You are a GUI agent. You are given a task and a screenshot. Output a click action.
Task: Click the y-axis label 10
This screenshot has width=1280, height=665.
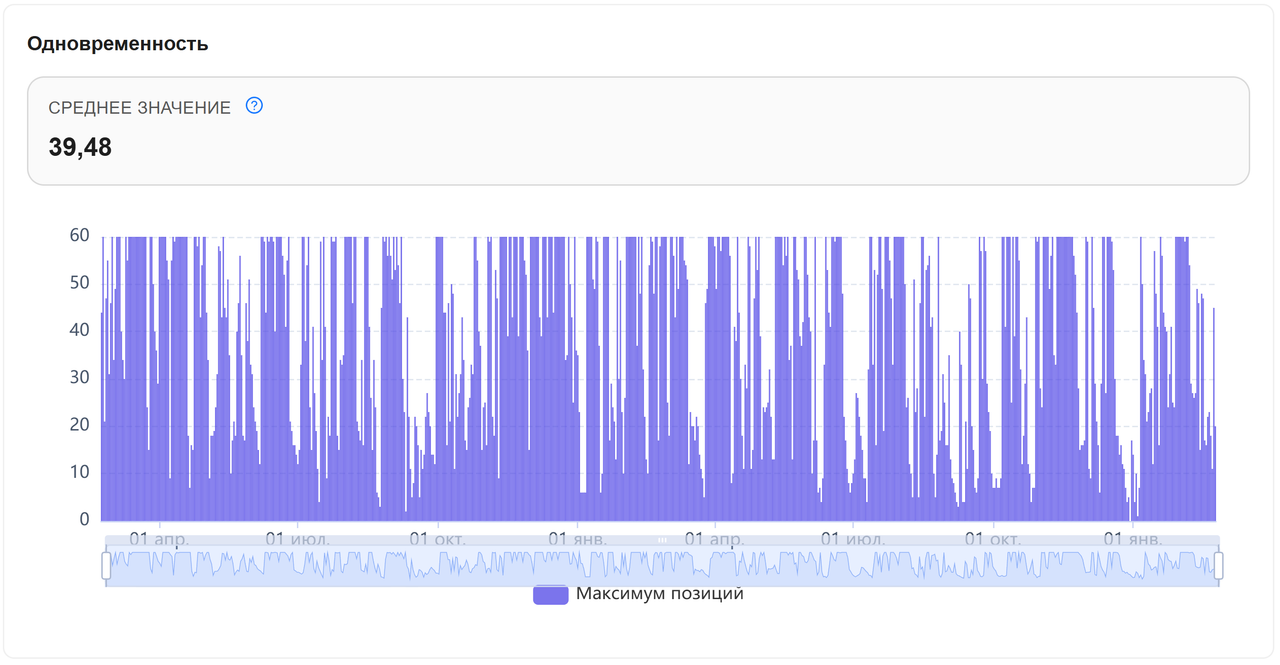pos(79,472)
